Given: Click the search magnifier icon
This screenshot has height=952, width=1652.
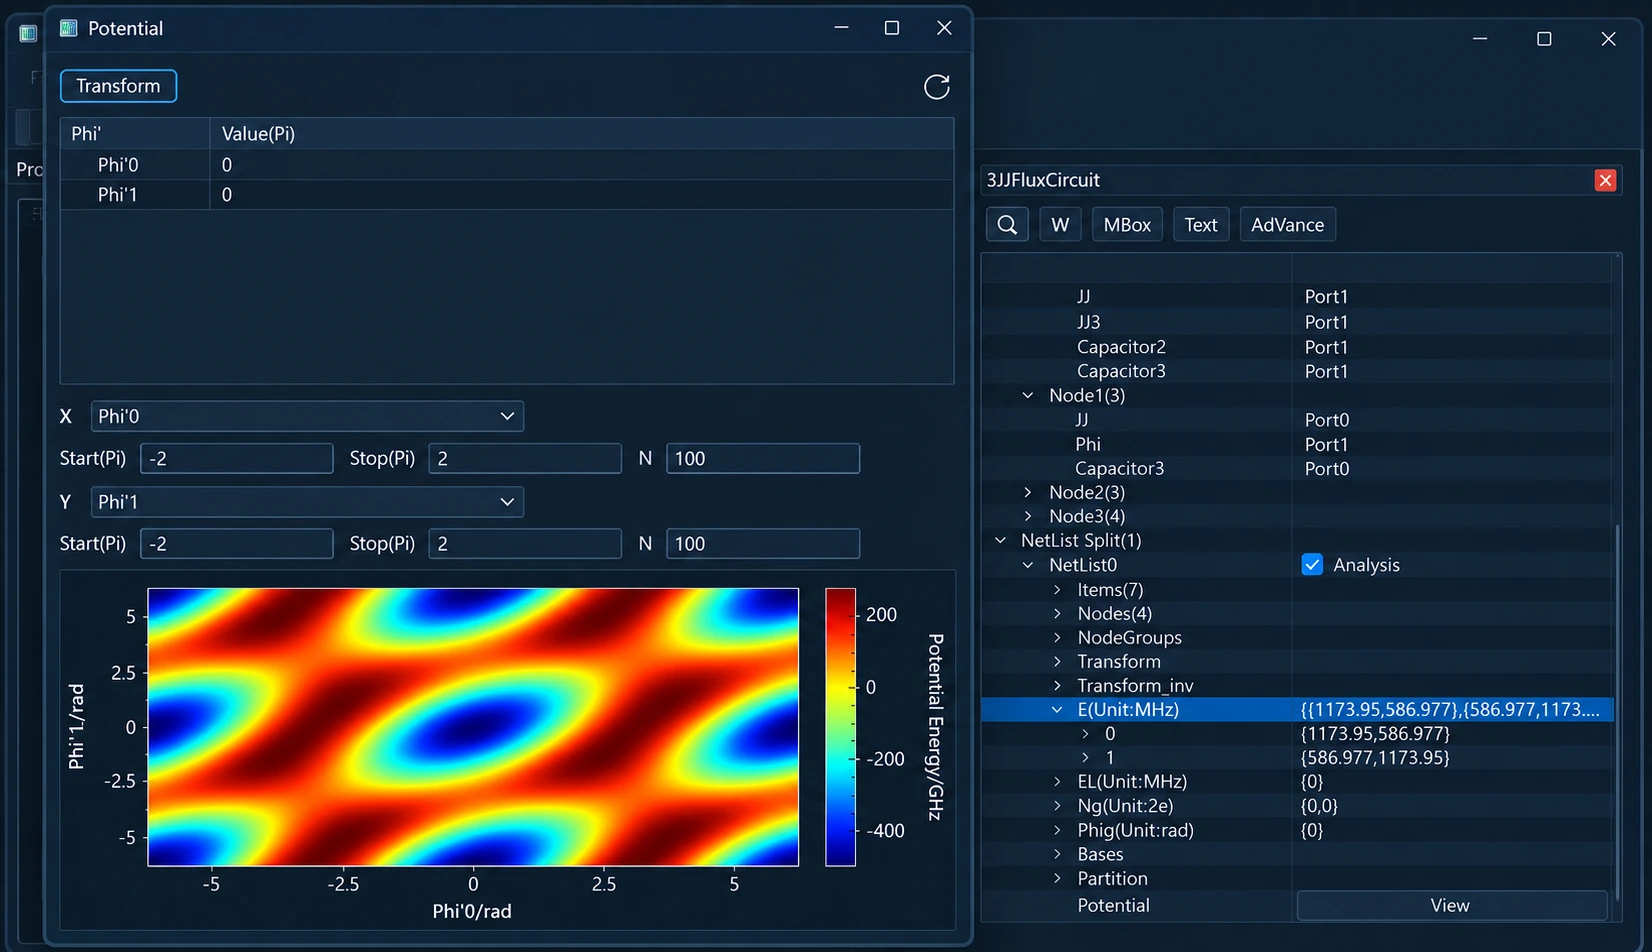Looking at the screenshot, I should [1007, 225].
